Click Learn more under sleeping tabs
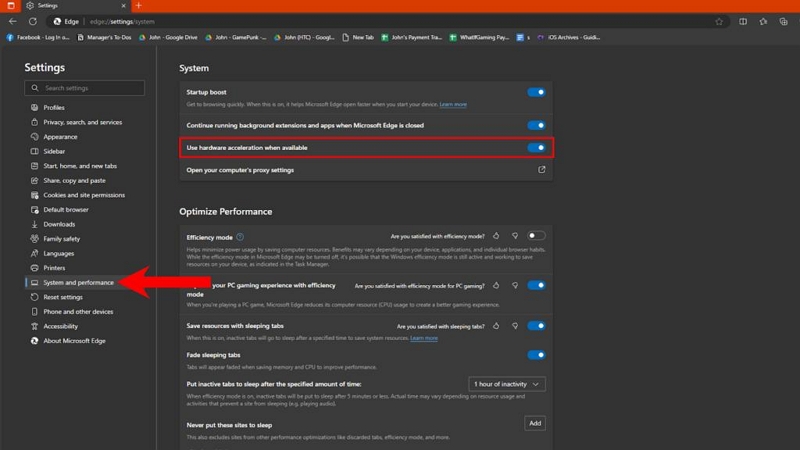 pos(424,338)
